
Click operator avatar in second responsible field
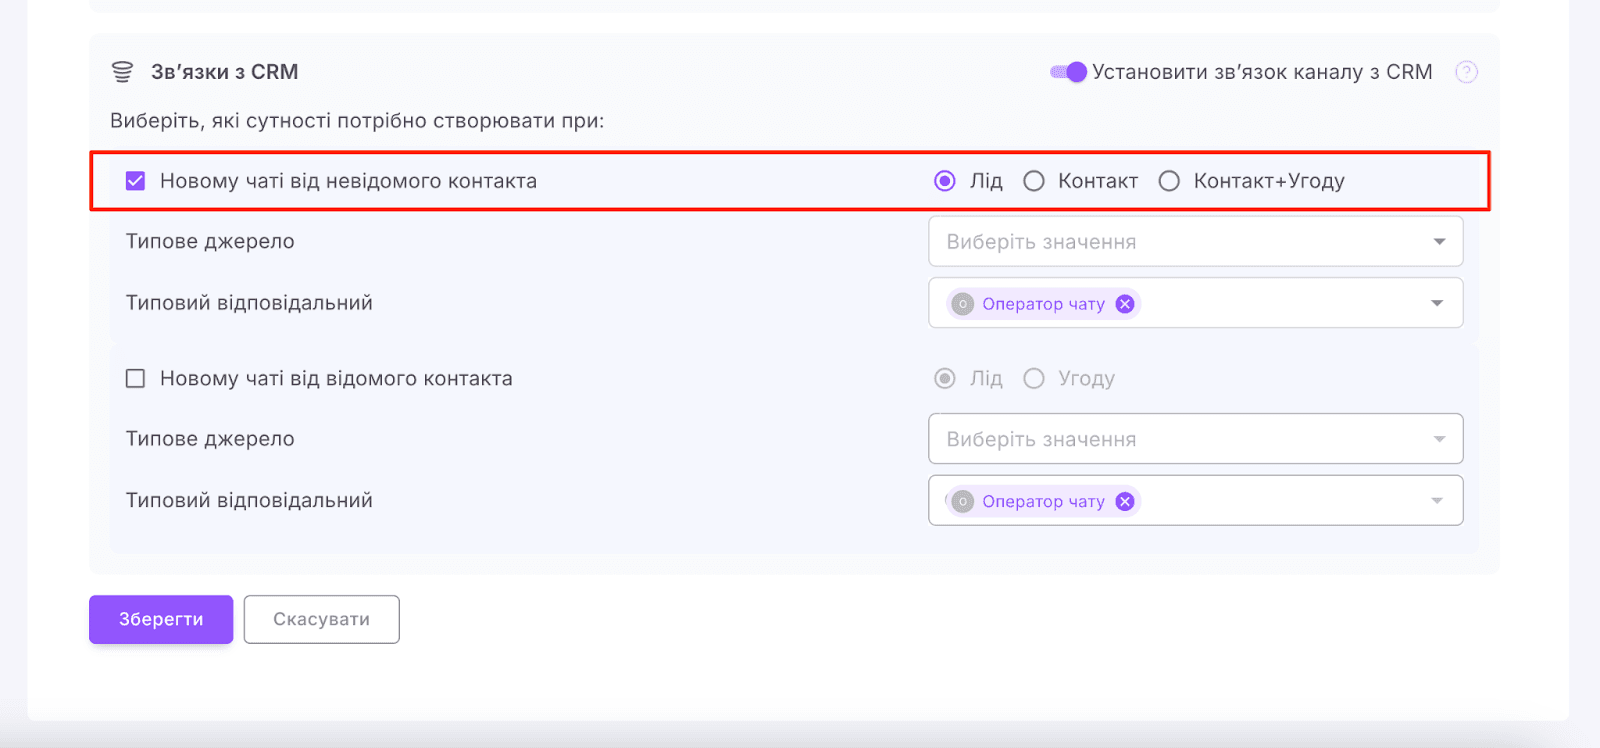click(962, 502)
